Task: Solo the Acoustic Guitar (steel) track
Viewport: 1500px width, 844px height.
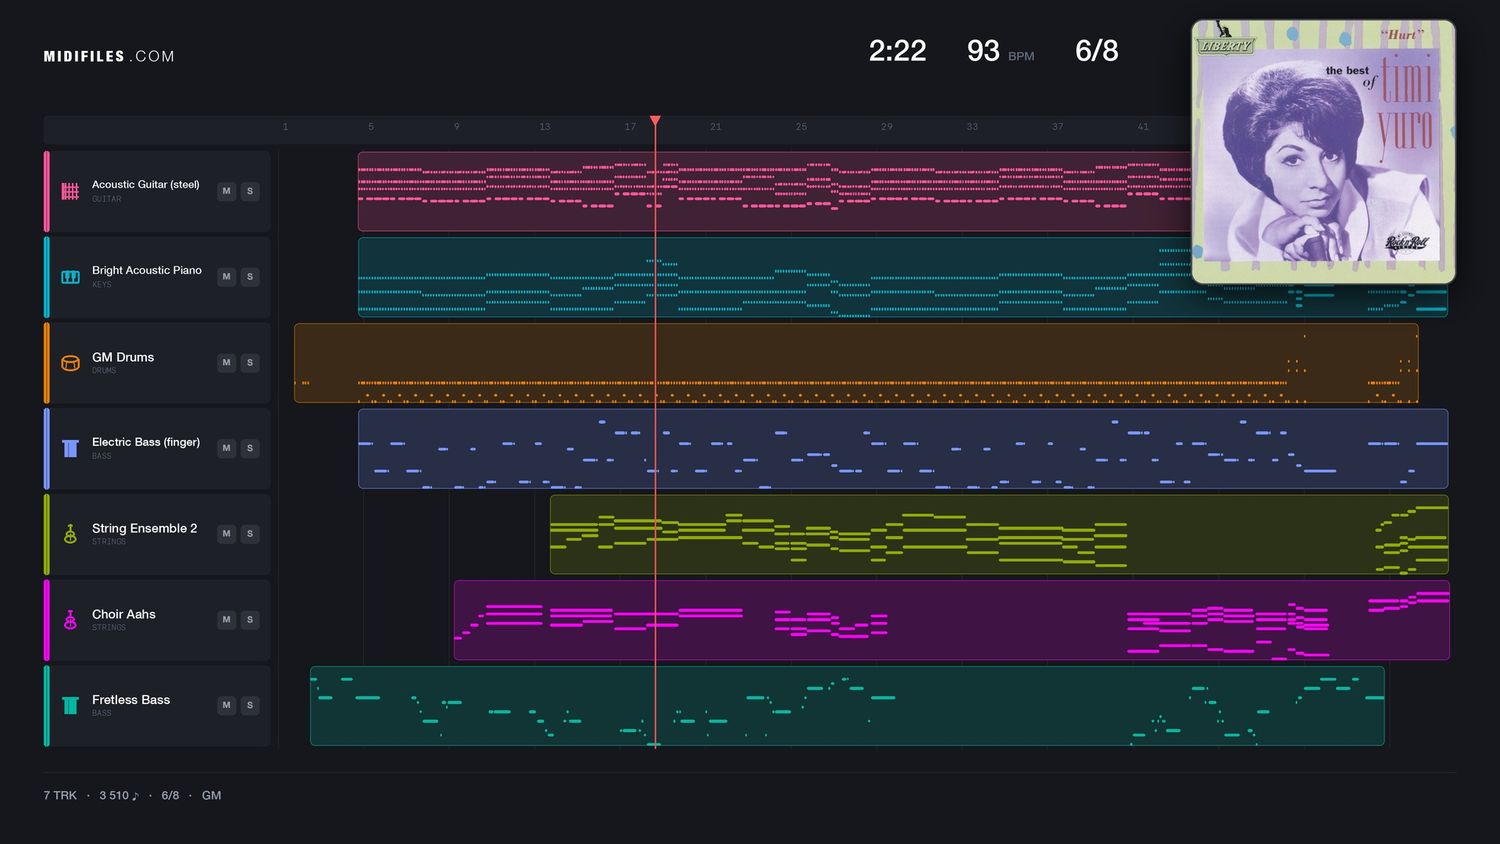Action: pos(250,191)
